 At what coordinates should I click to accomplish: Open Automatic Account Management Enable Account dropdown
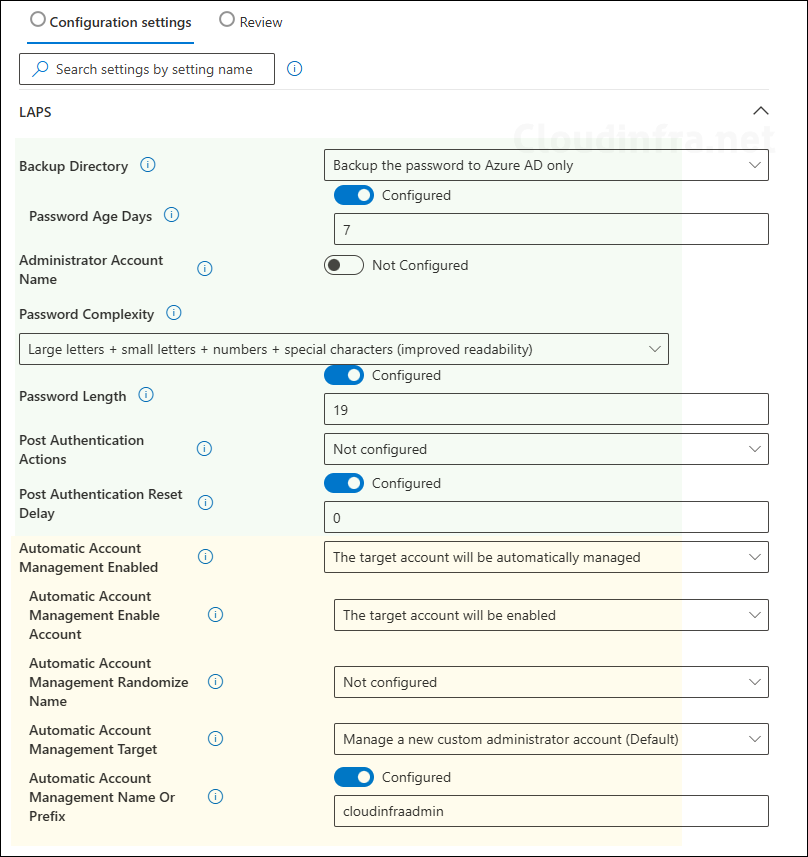(551, 615)
